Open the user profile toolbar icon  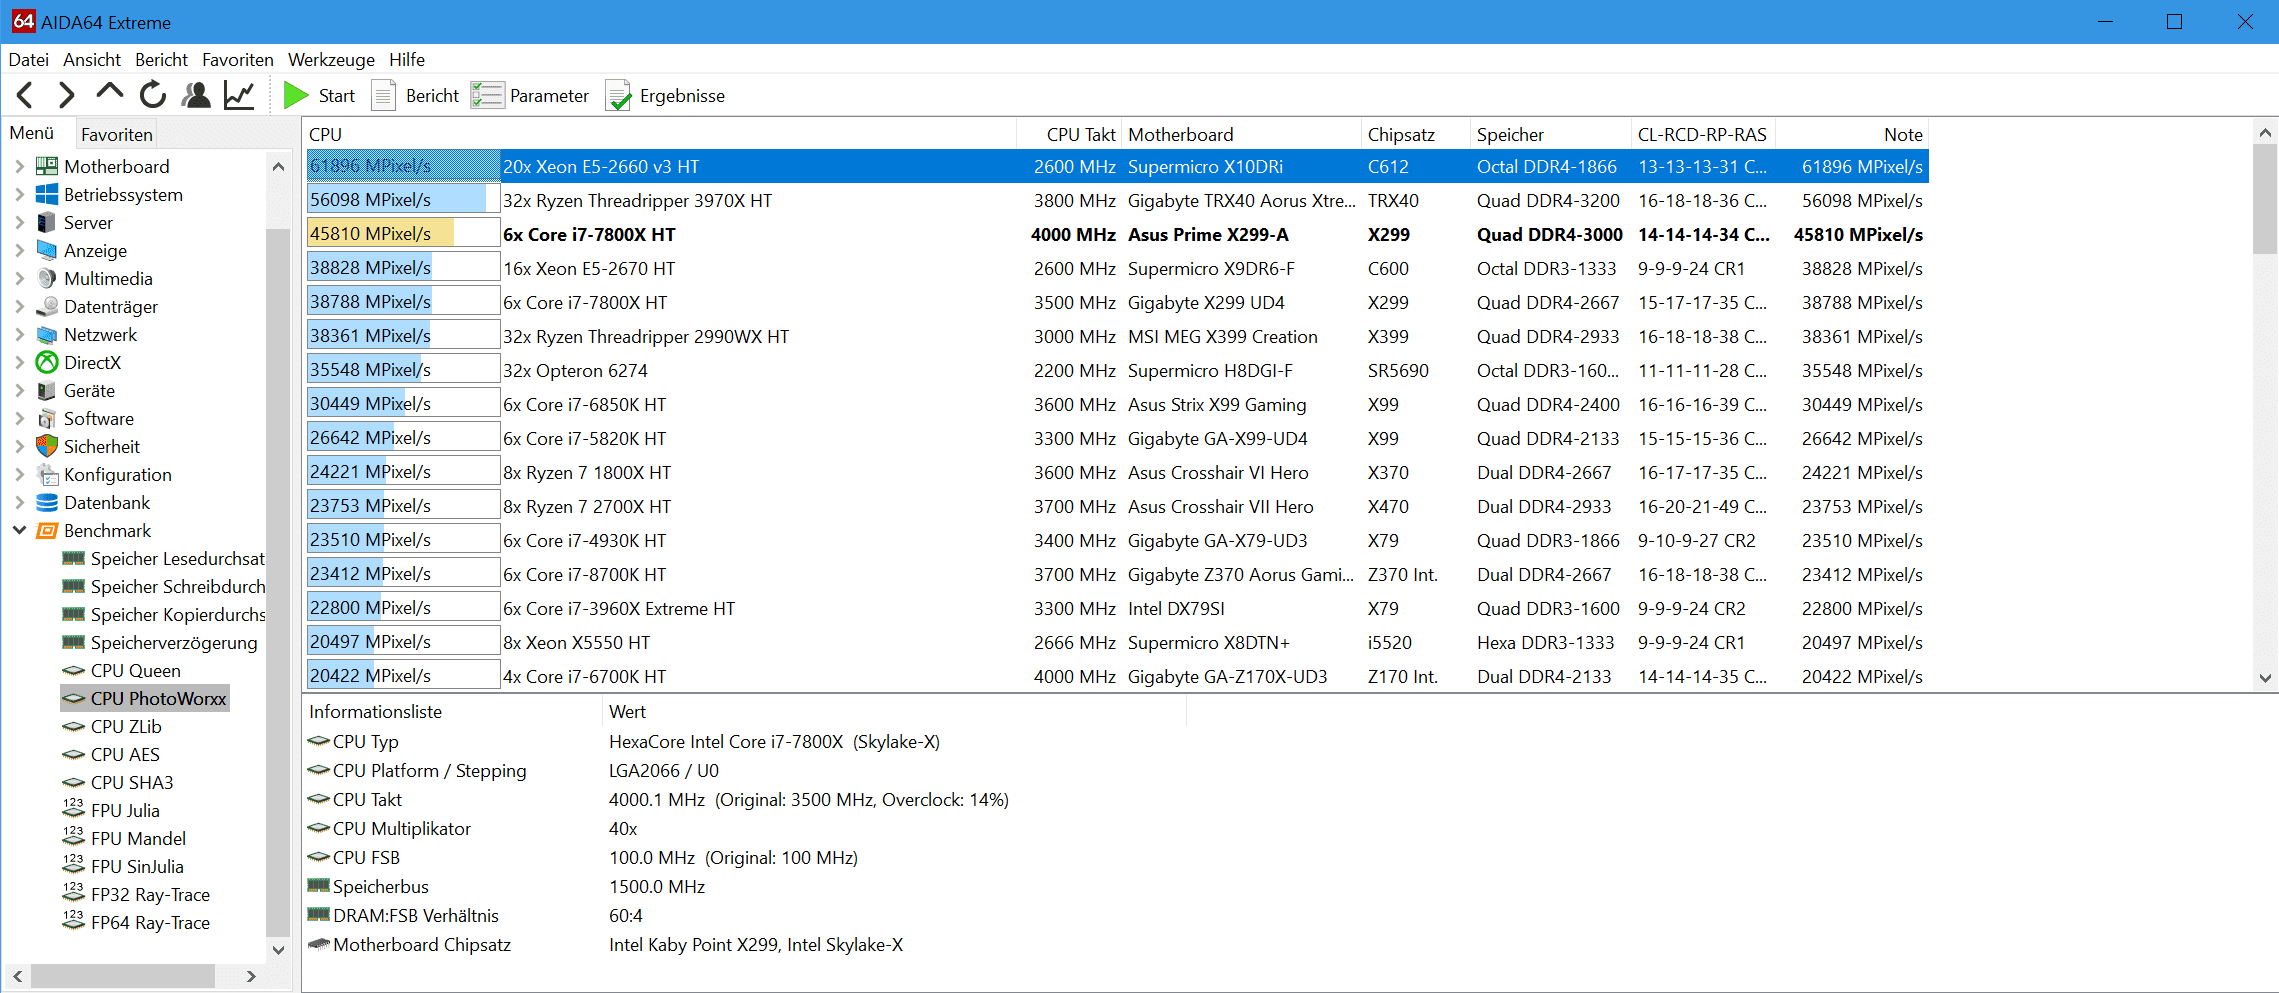196,96
